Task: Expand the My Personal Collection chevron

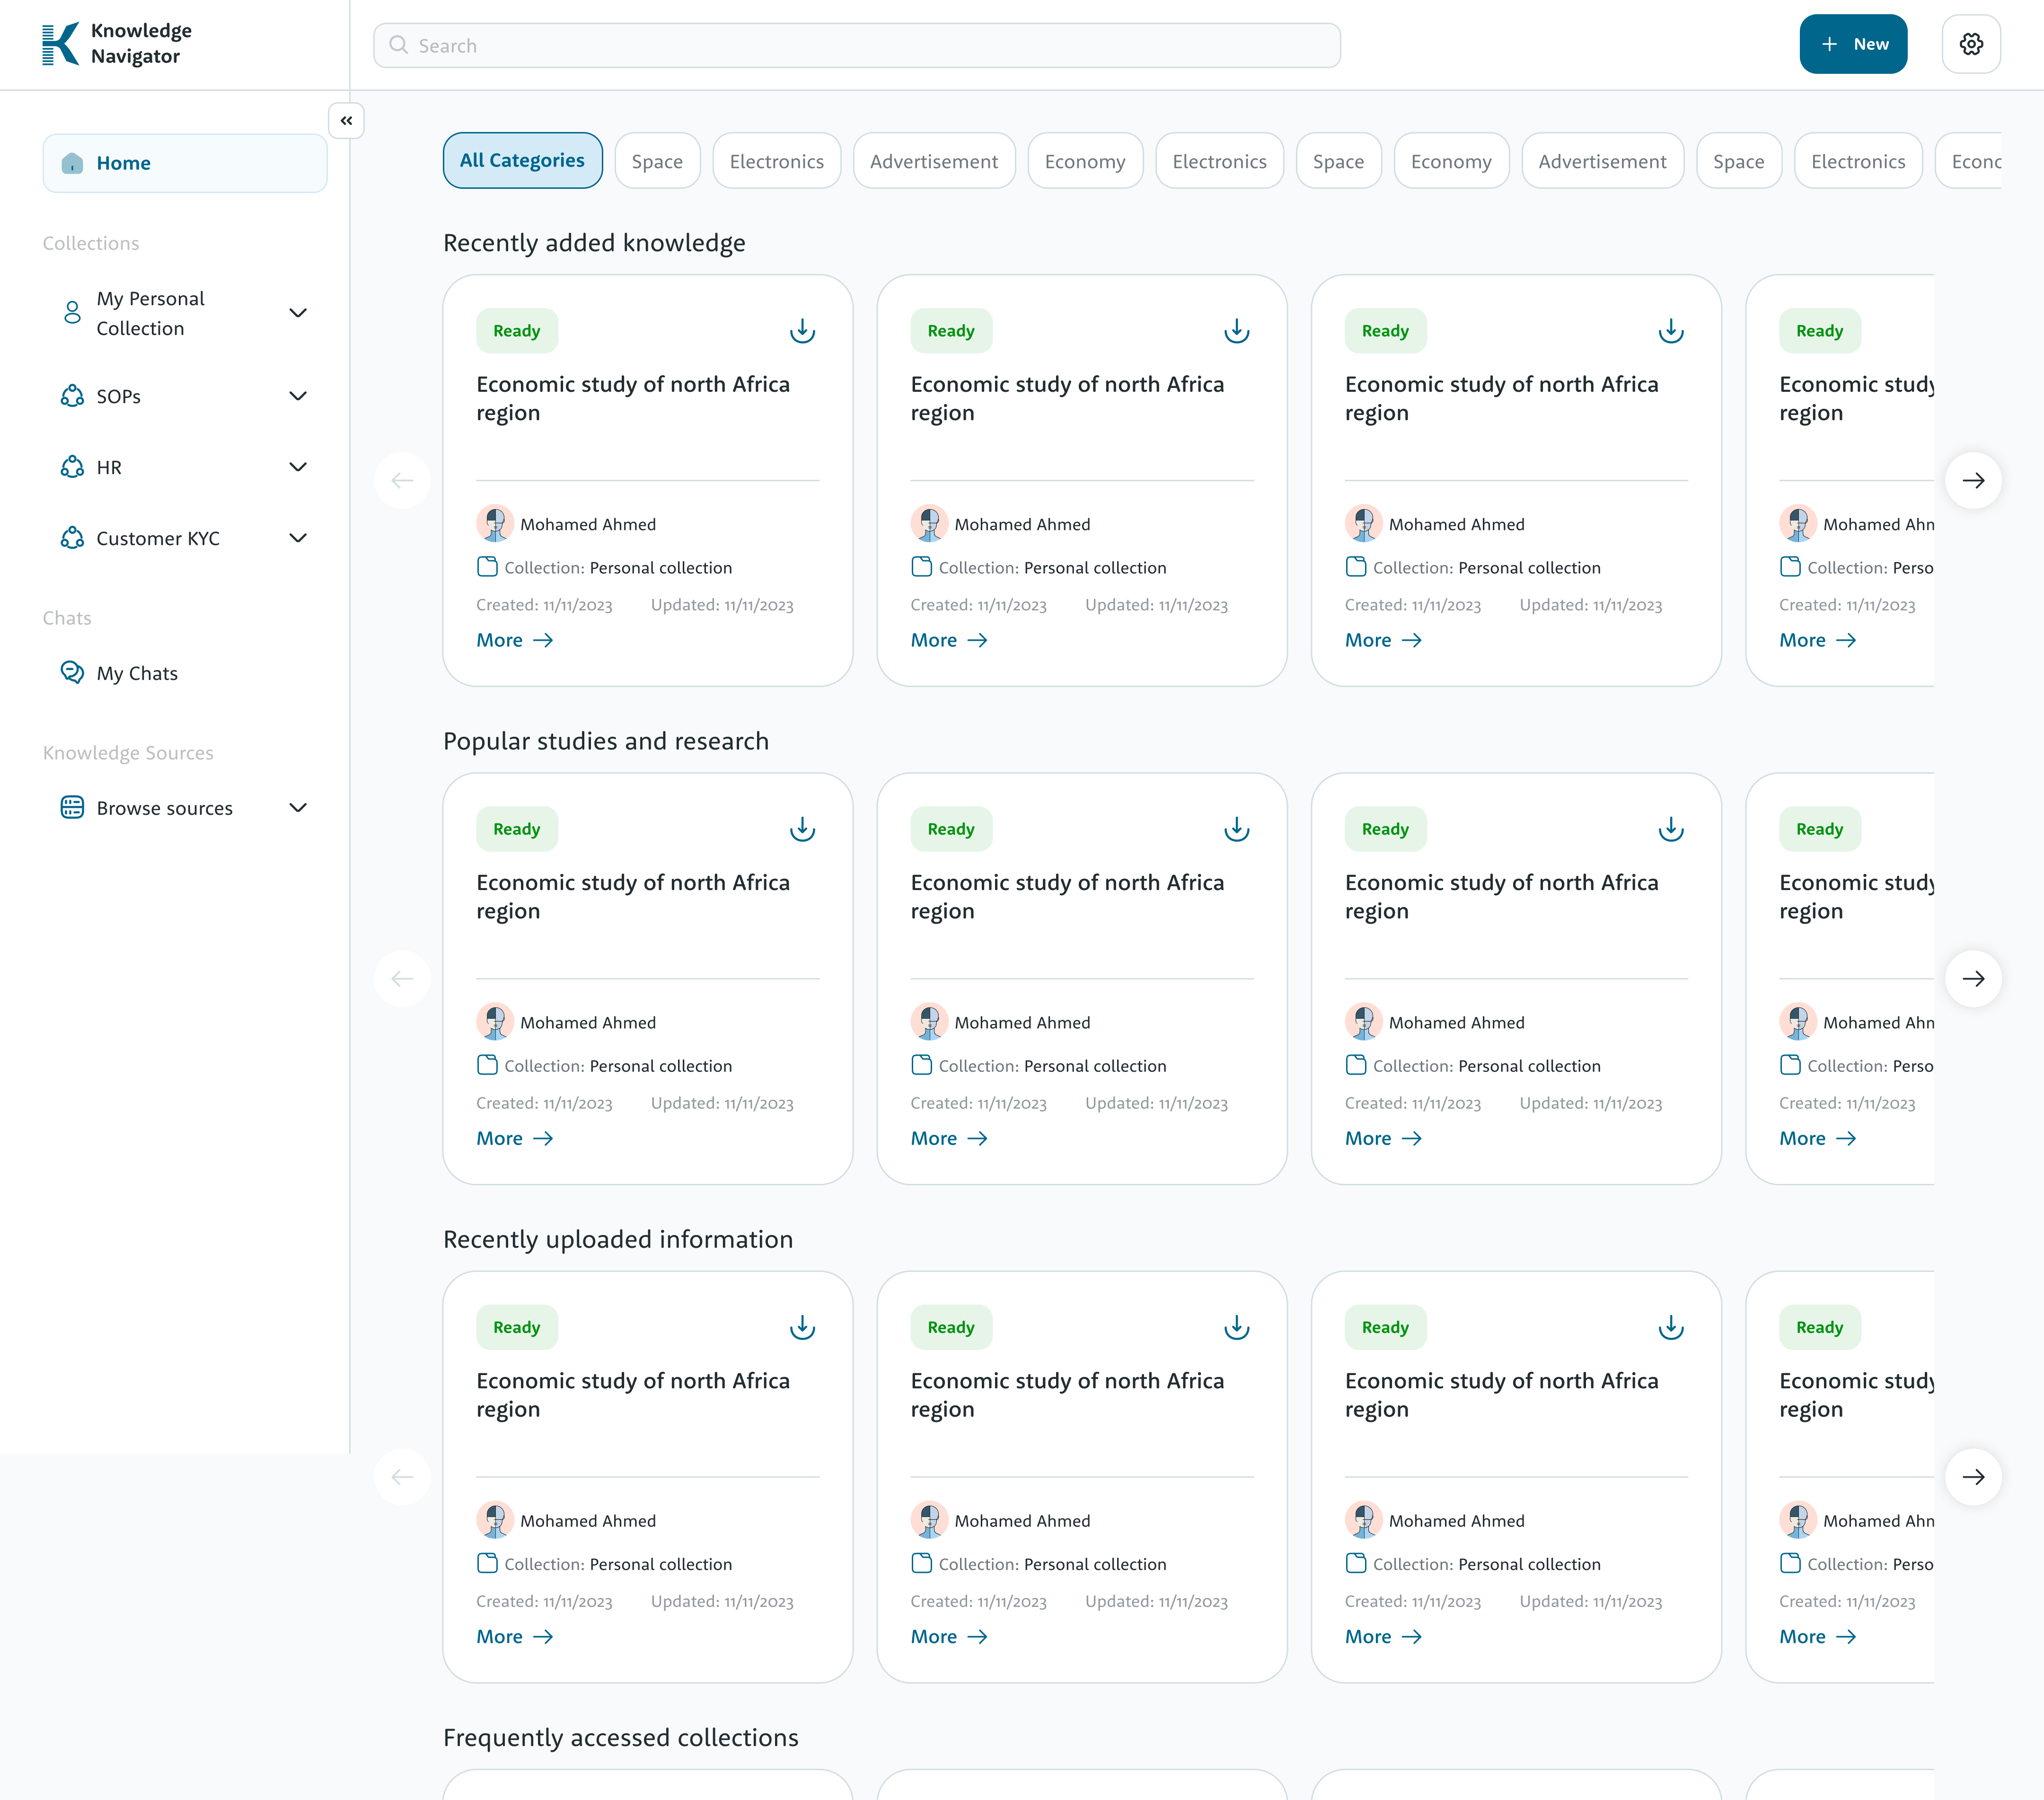Action: [x=298, y=313]
